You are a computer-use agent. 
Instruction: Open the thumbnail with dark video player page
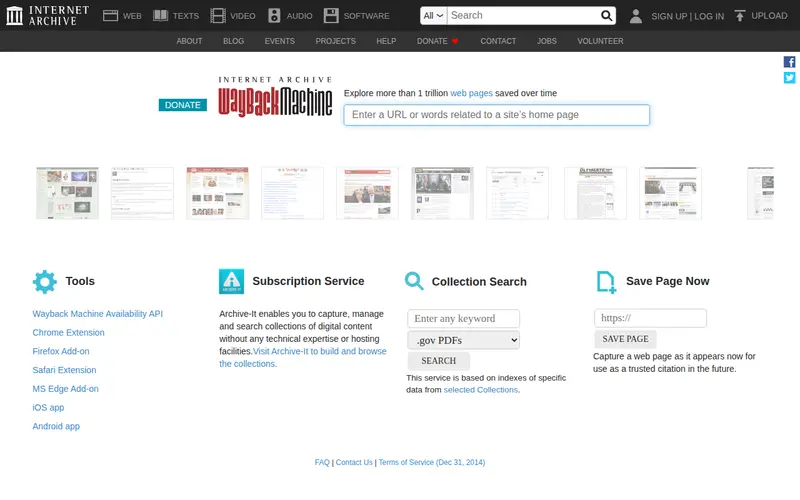point(442,193)
